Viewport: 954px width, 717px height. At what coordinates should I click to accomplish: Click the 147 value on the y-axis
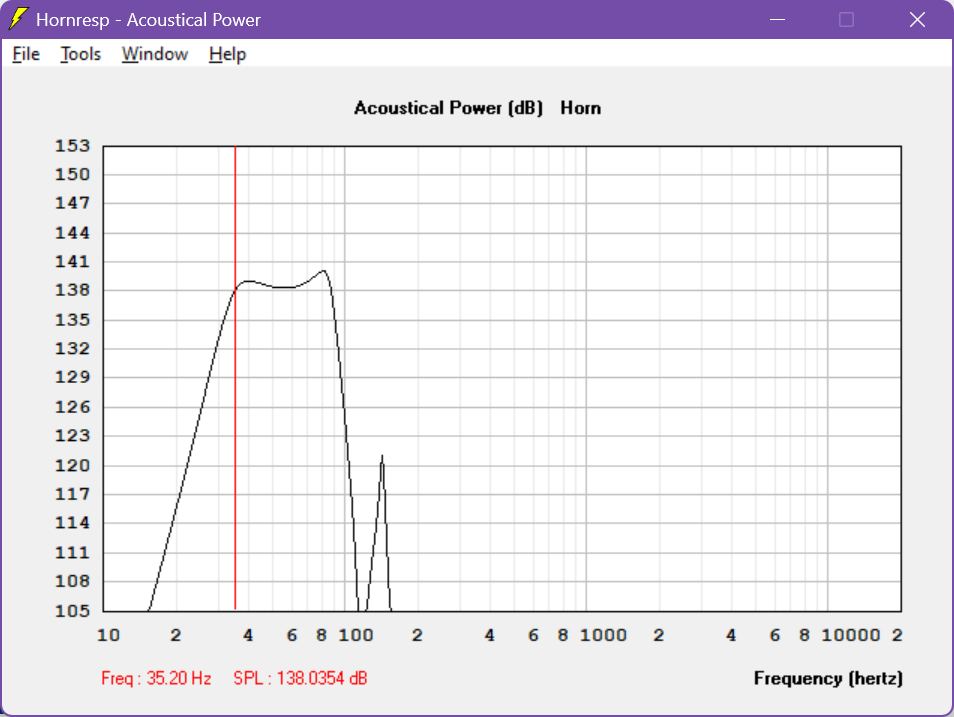pos(72,203)
